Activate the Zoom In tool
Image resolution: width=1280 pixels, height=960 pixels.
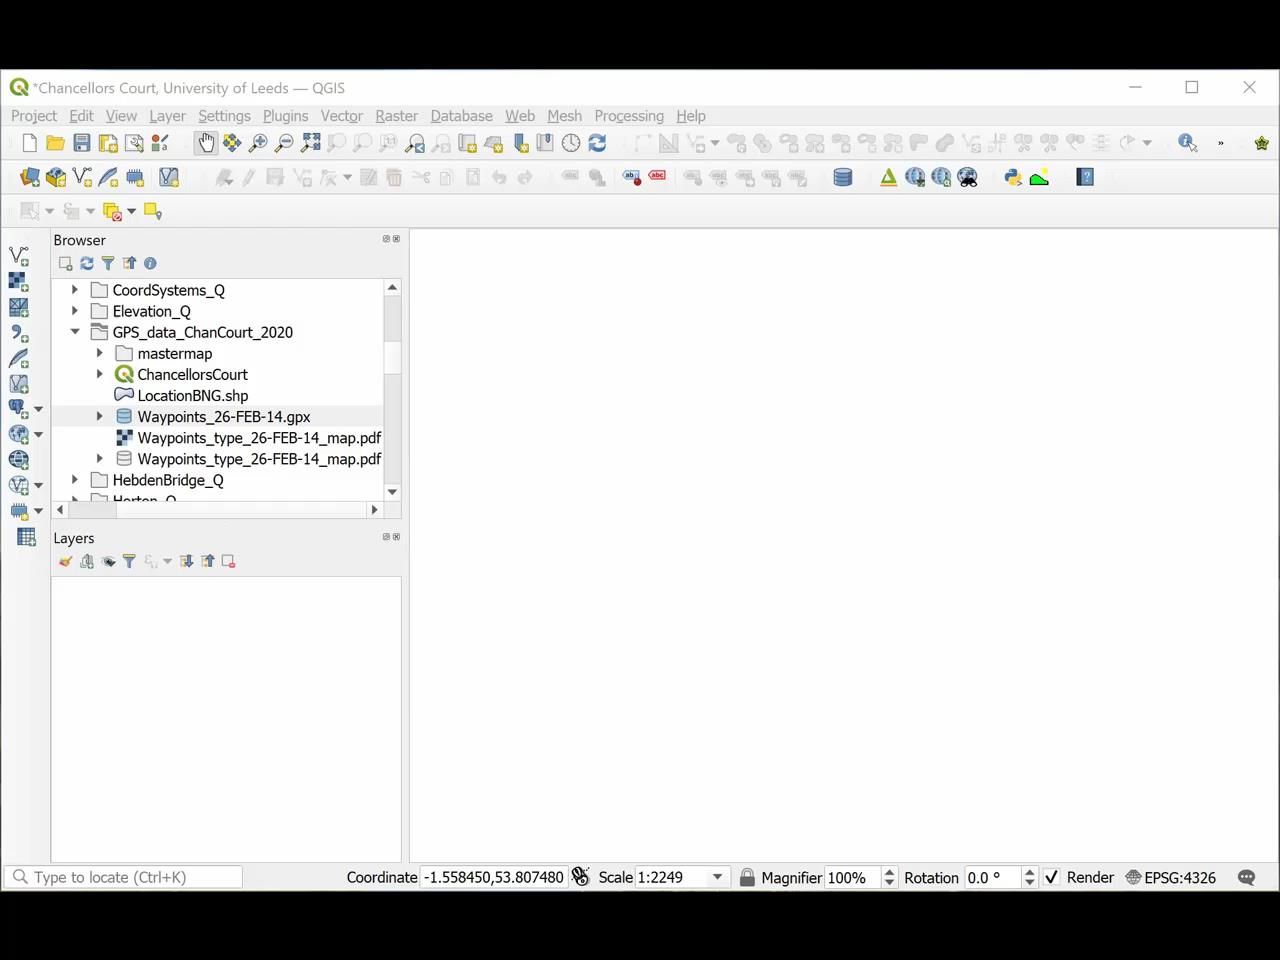[258, 142]
